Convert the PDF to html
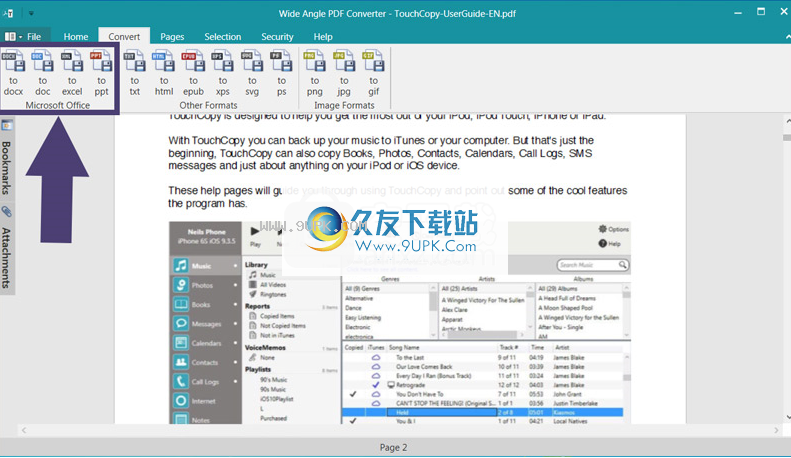This screenshot has width=791, height=458. pos(164,73)
